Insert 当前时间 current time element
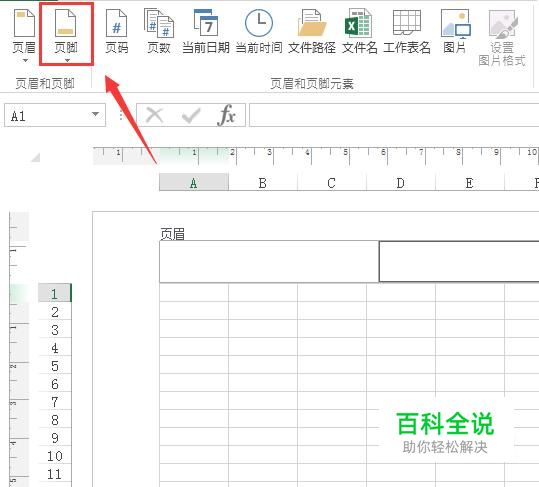539x487 pixels. click(259, 32)
